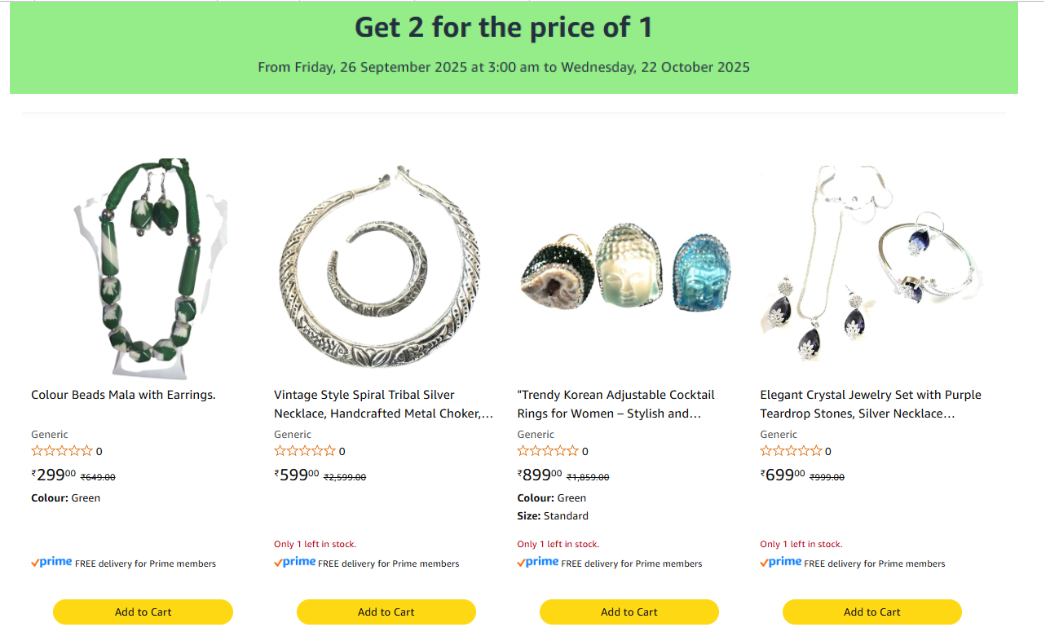Click the Prime logo under Korean Cocktail Rings
Viewport: 1044px width, 643px height.
coord(538,563)
